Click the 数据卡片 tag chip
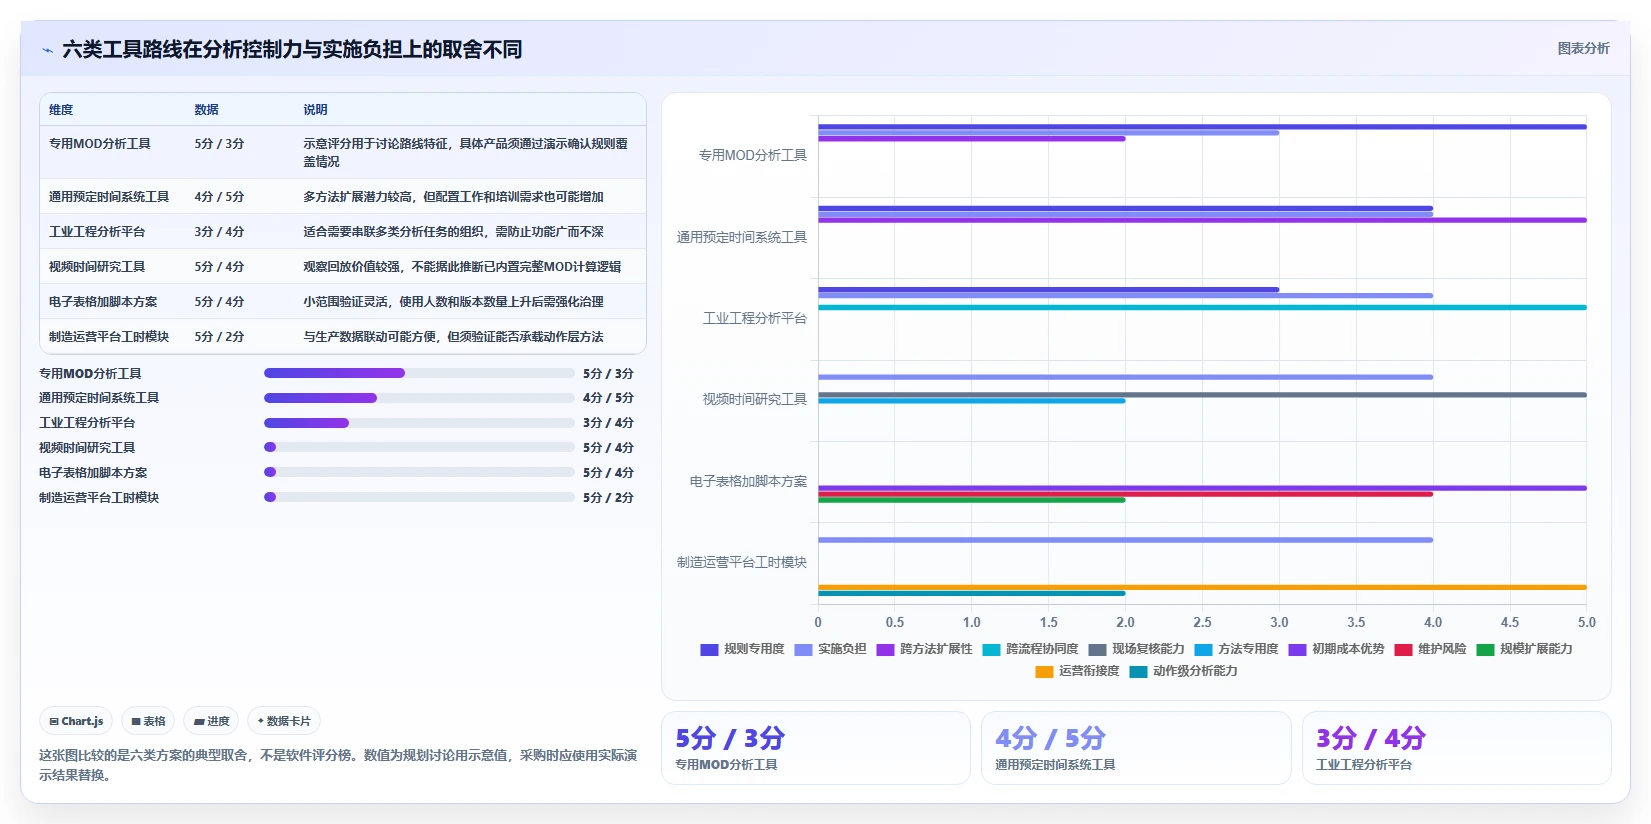The width and height of the screenshot is (1651, 824). (x=284, y=721)
